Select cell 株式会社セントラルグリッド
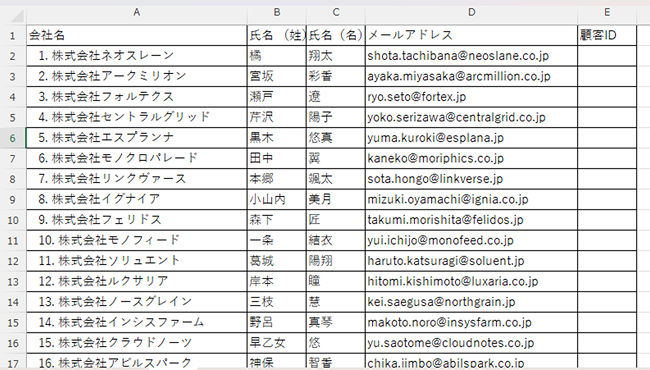The width and height of the screenshot is (650, 370). point(137,117)
